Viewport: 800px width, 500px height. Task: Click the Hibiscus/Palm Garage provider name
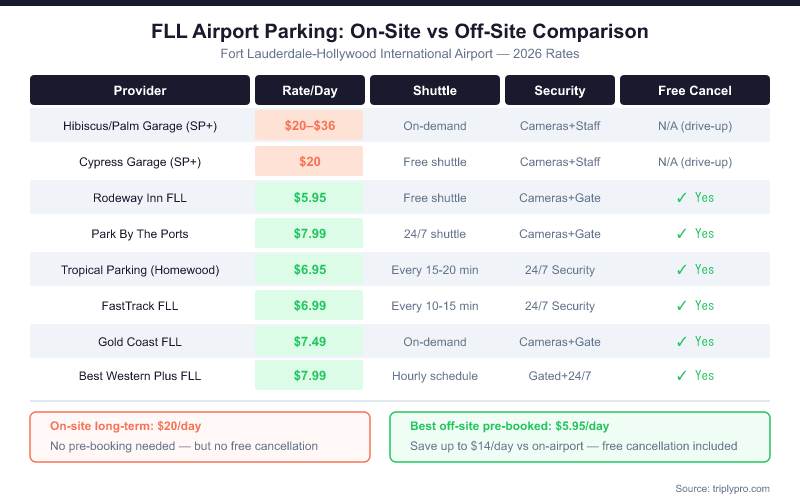coord(140,126)
